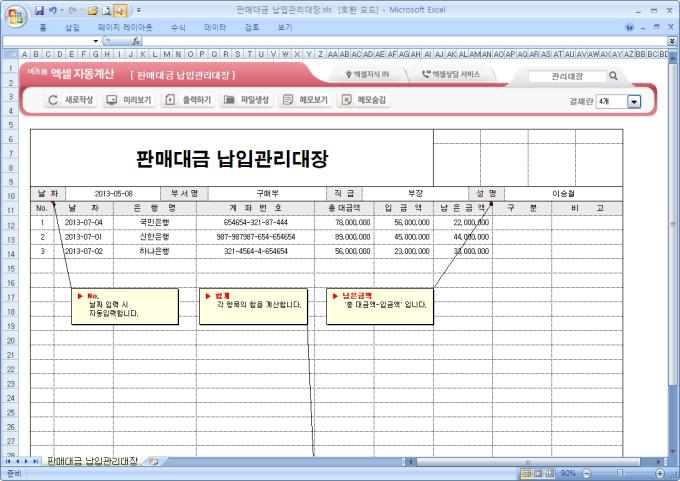
Task: Select the 45,000,000 deposit cell
Action: coord(404,237)
